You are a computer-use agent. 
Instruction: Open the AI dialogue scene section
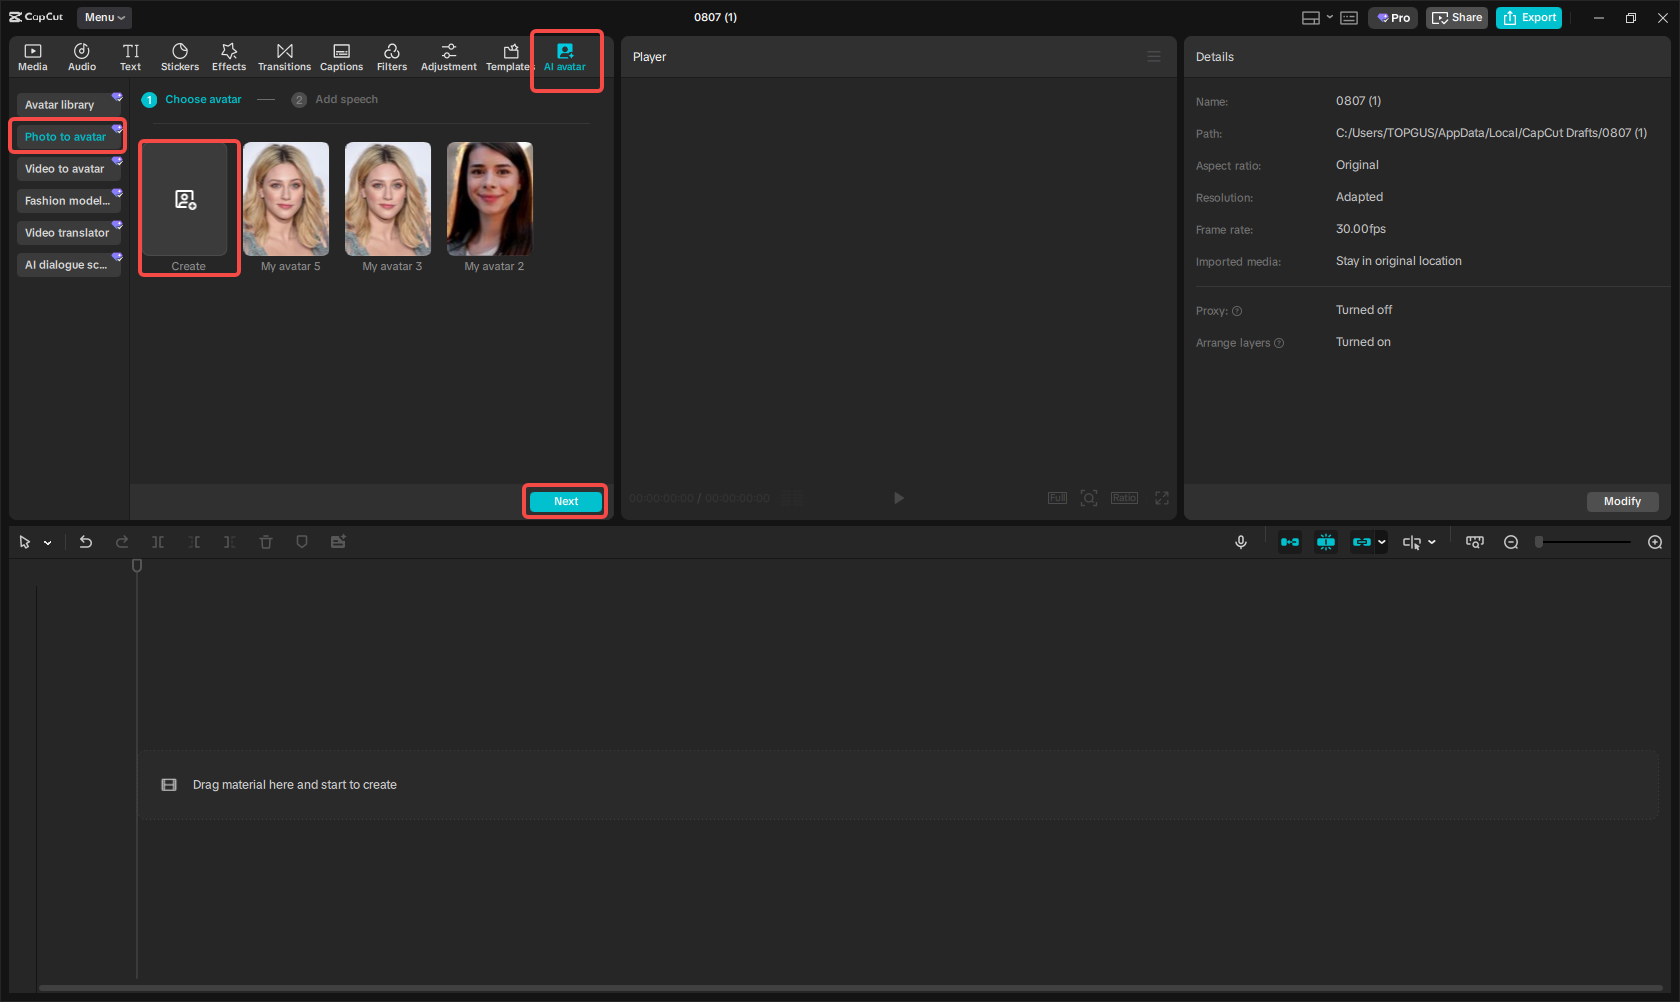(68, 265)
